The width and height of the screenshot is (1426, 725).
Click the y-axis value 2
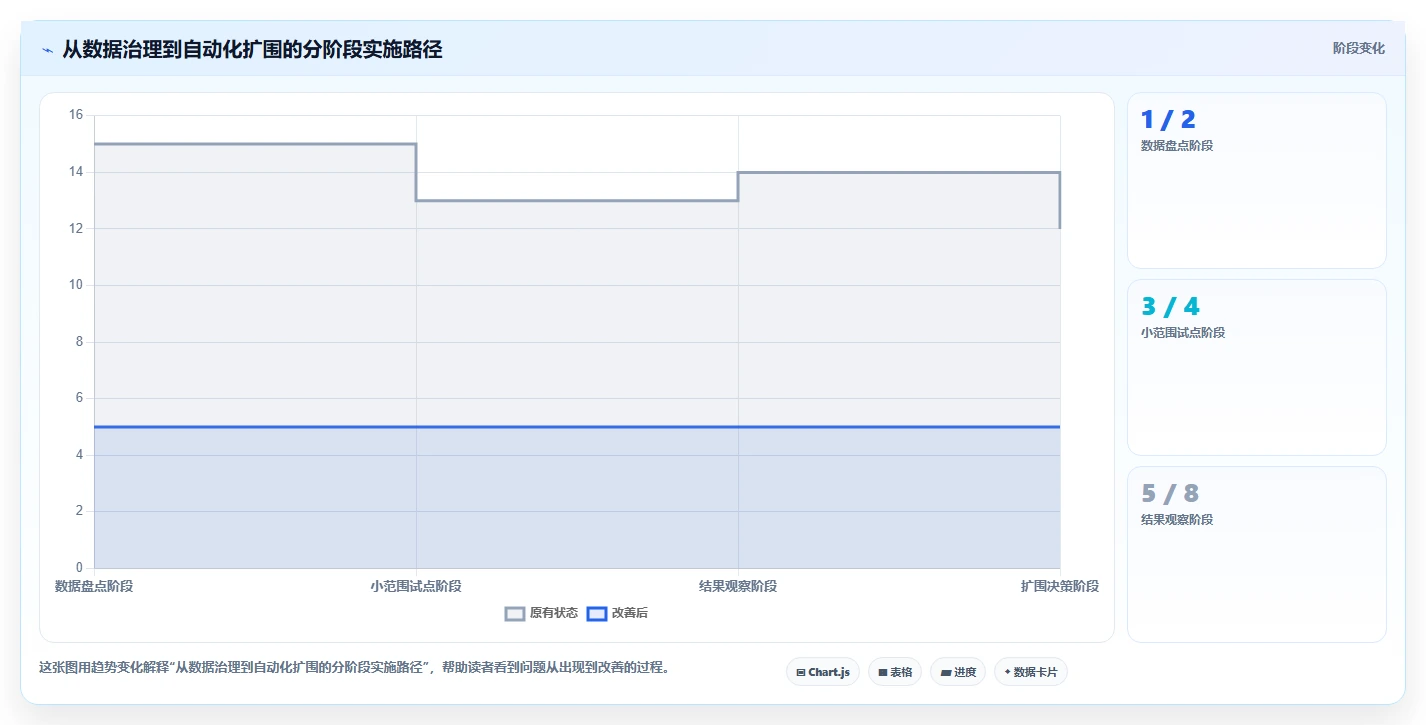click(80, 511)
